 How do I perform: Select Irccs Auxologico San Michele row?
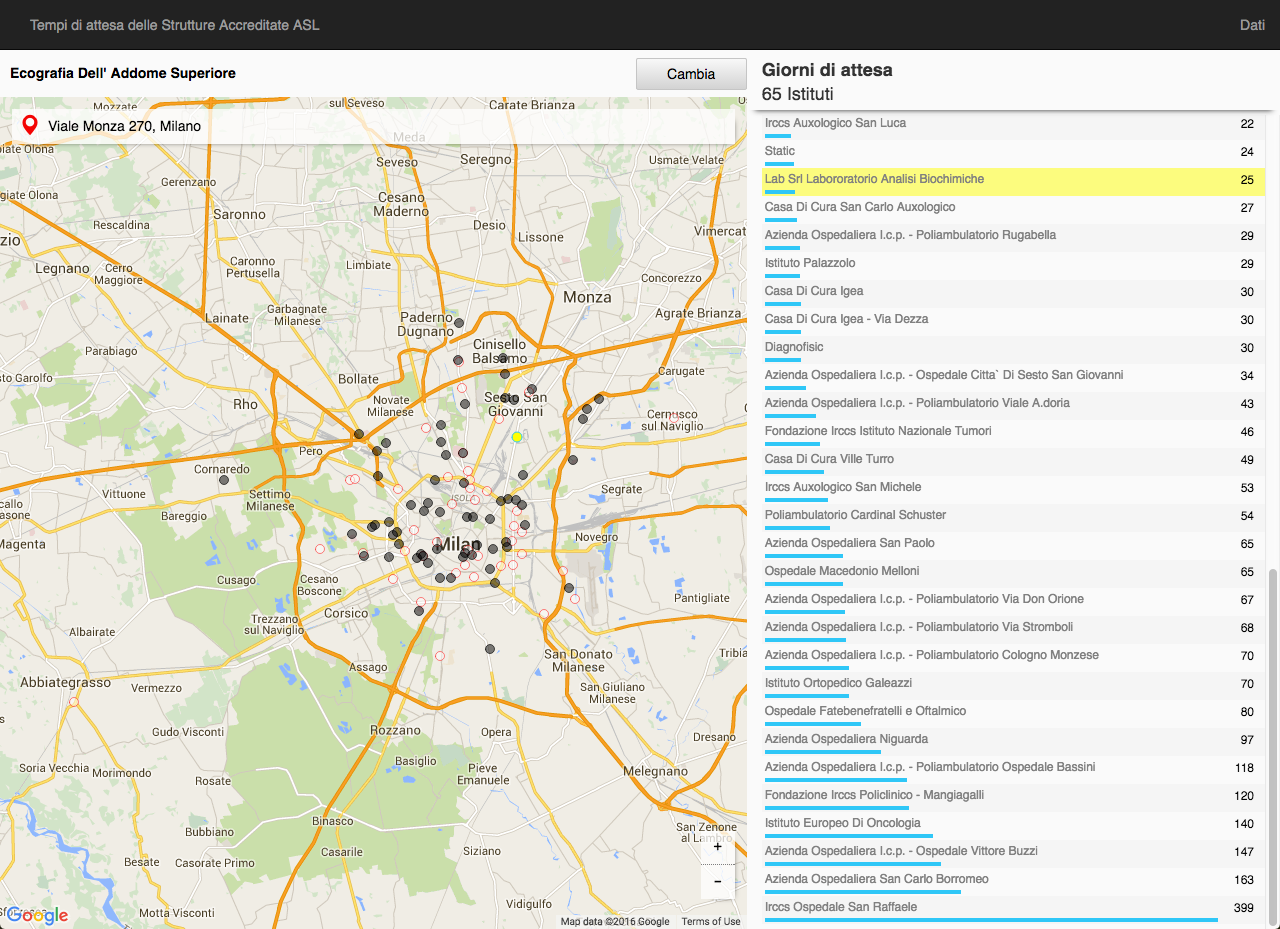(x=1015, y=489)
